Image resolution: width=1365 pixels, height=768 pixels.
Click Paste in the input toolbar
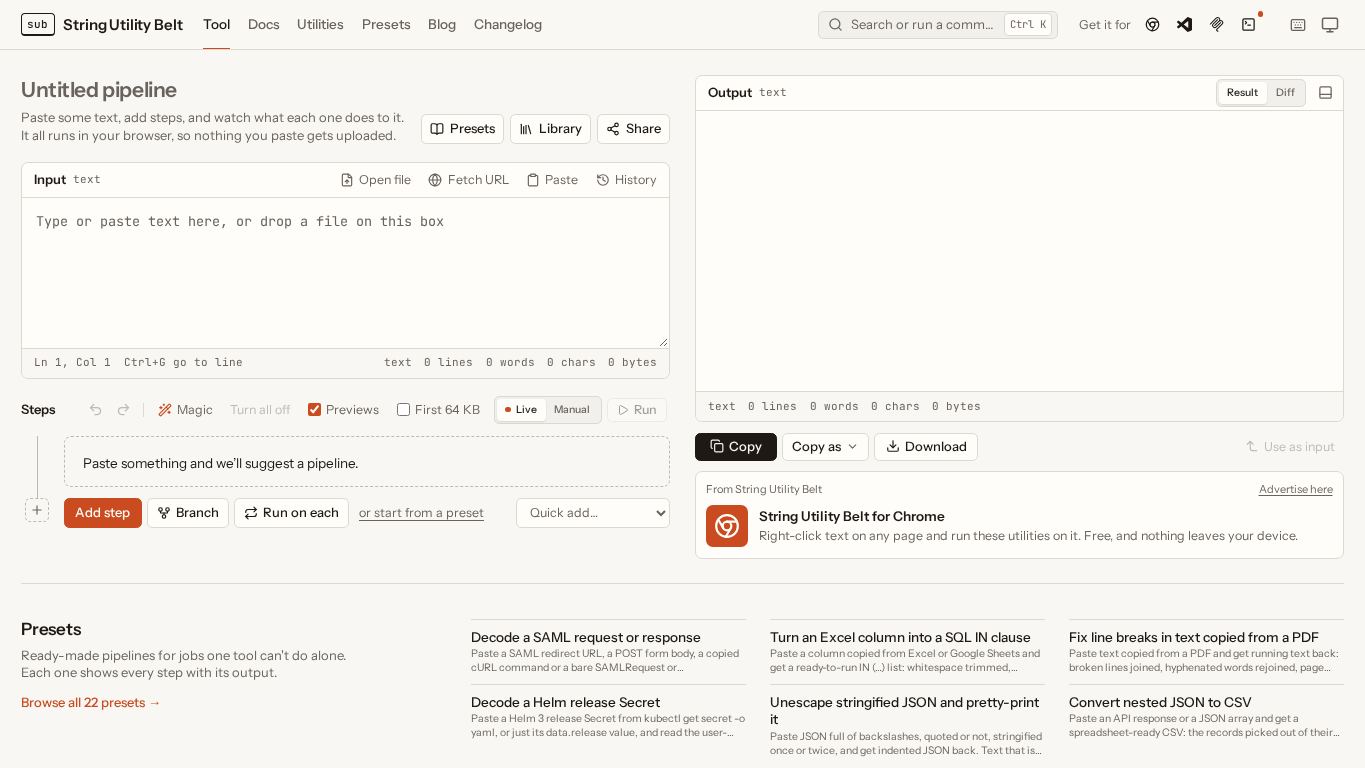point(552,180)
